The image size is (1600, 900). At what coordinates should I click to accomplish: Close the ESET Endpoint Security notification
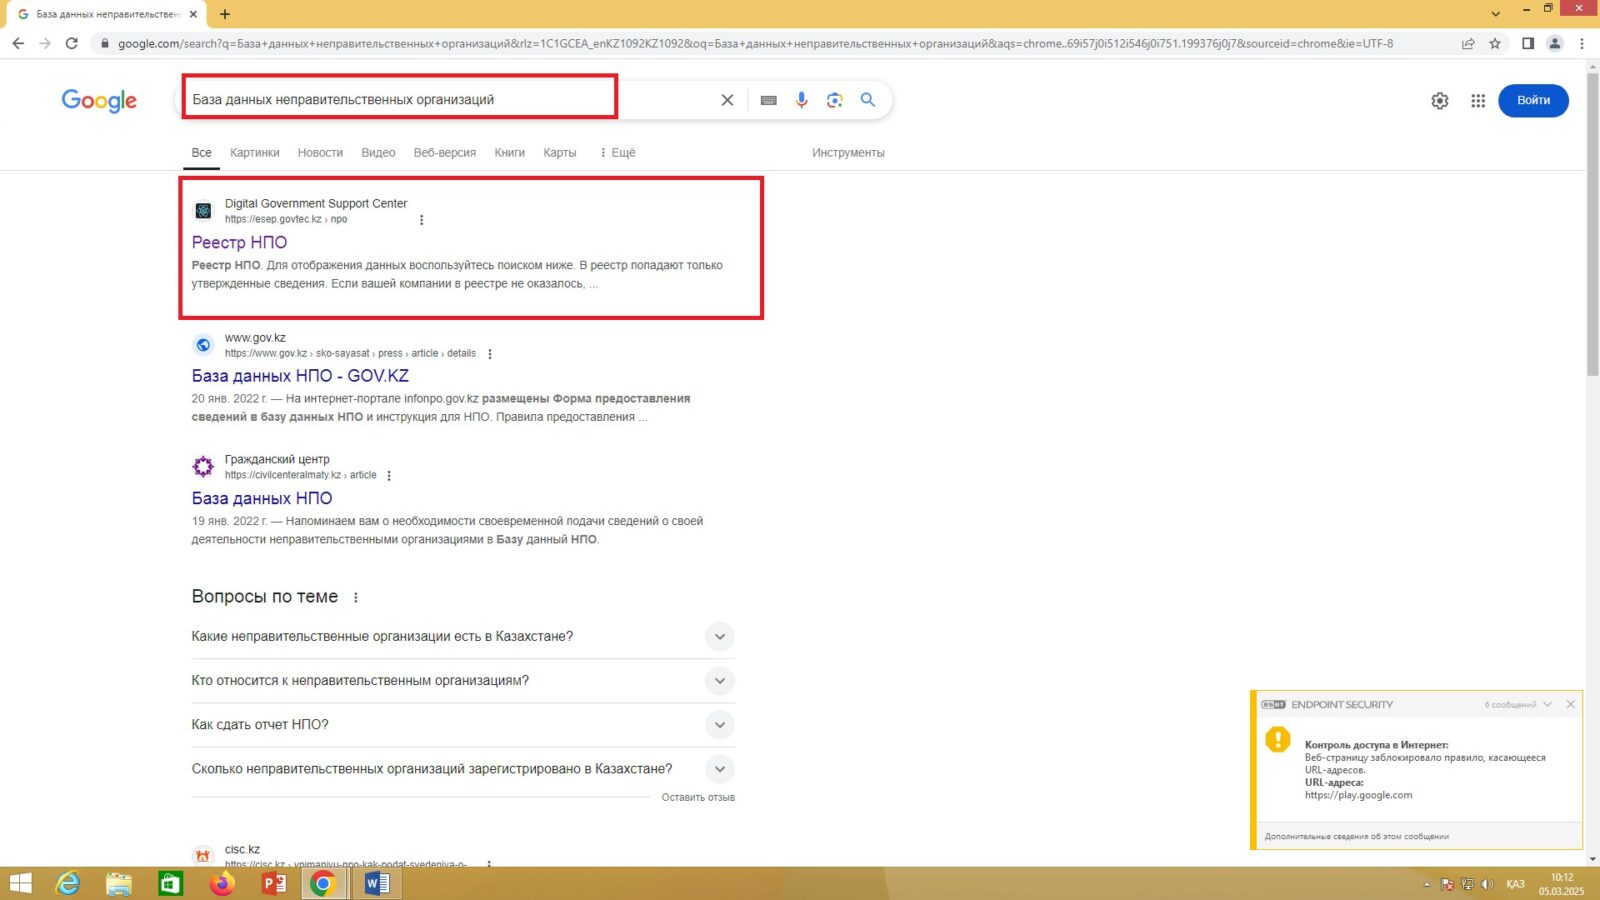tap(1570, 705)
